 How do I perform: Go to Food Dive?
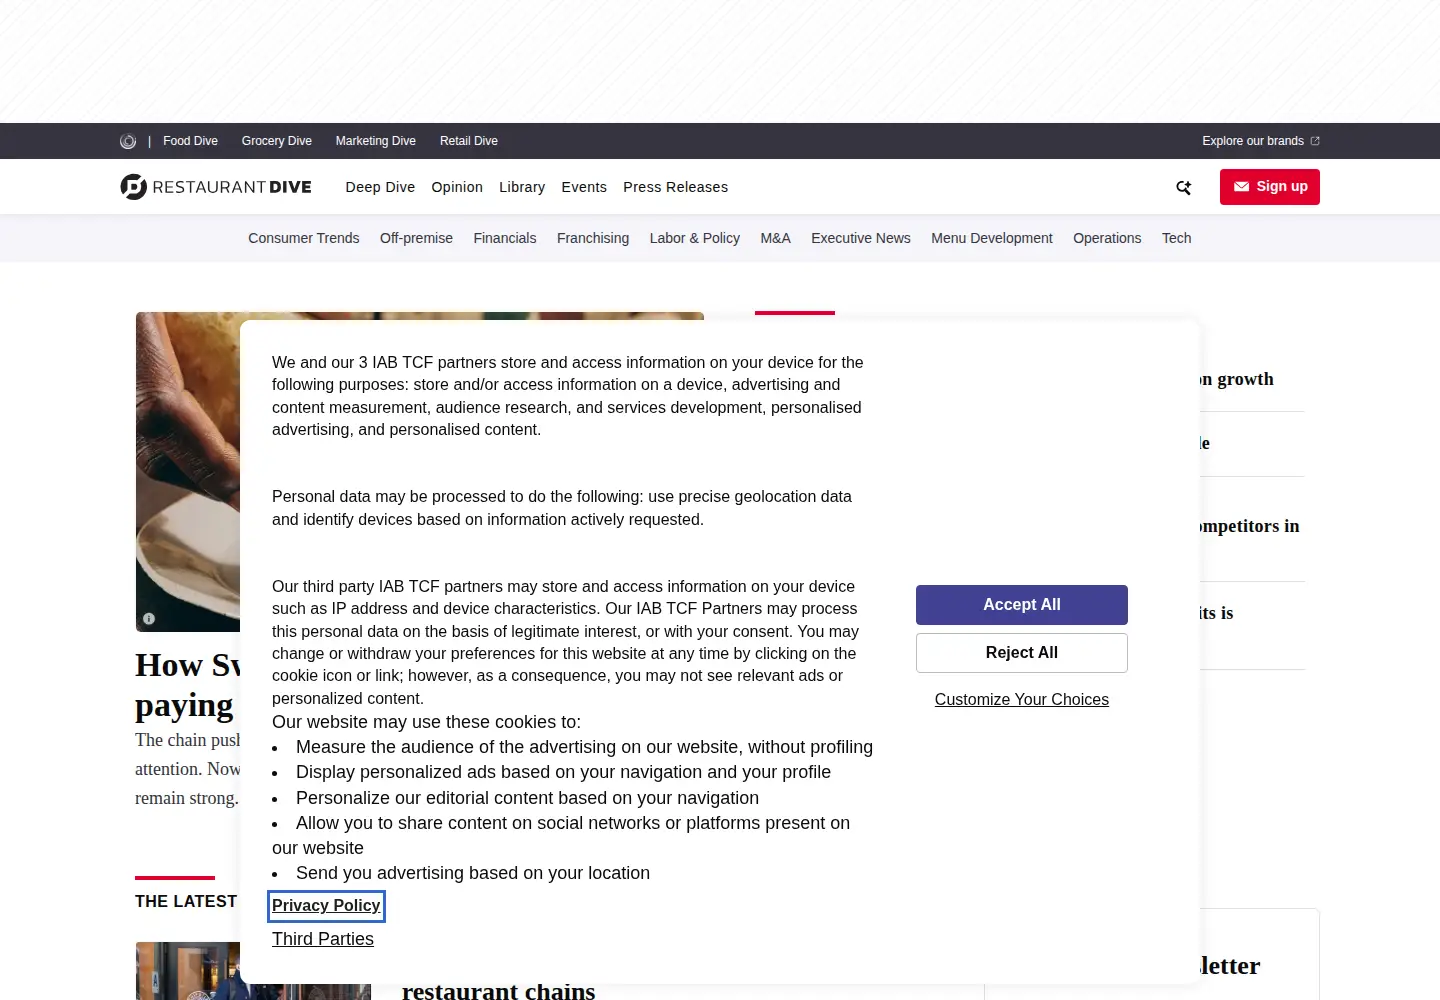(190, 141)
